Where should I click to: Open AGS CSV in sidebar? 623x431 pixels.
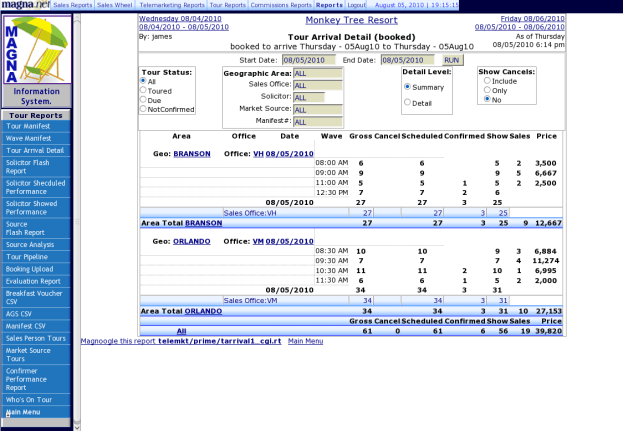point(36,314)
